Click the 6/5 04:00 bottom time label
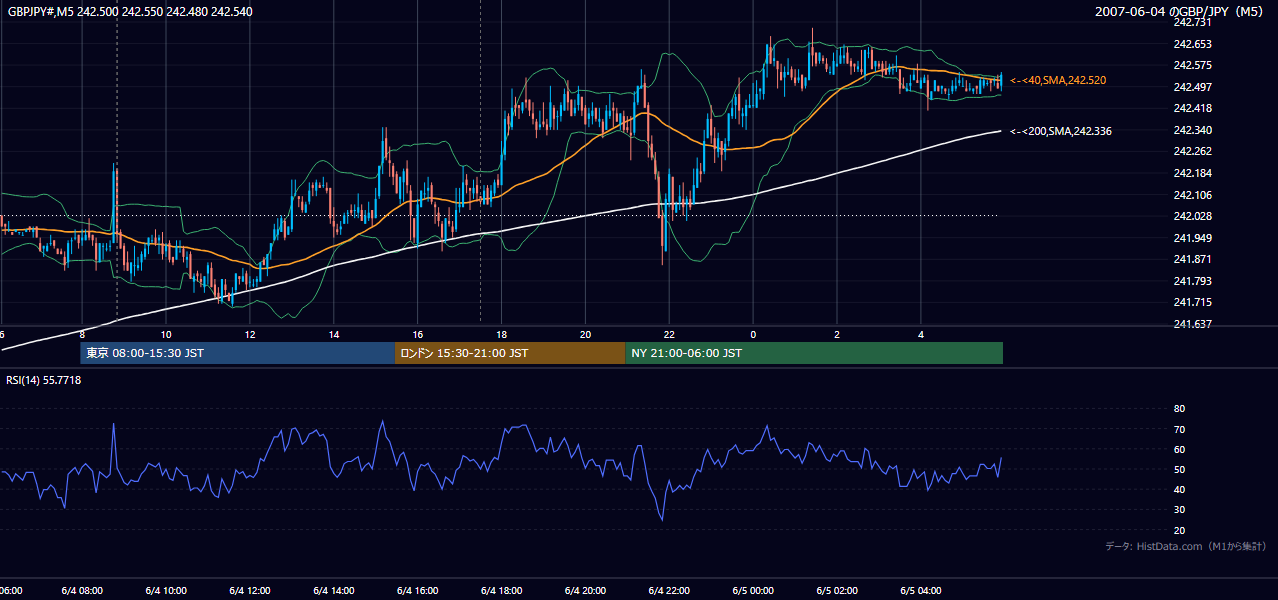 tap(921, 591)
